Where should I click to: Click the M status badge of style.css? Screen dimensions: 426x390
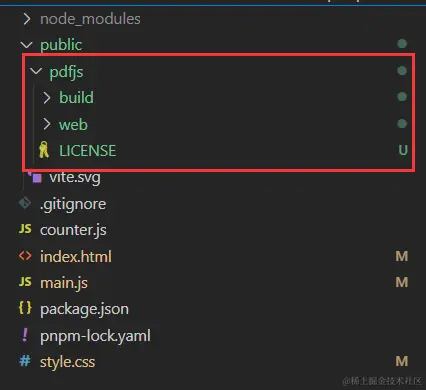[x=402, y=361]
